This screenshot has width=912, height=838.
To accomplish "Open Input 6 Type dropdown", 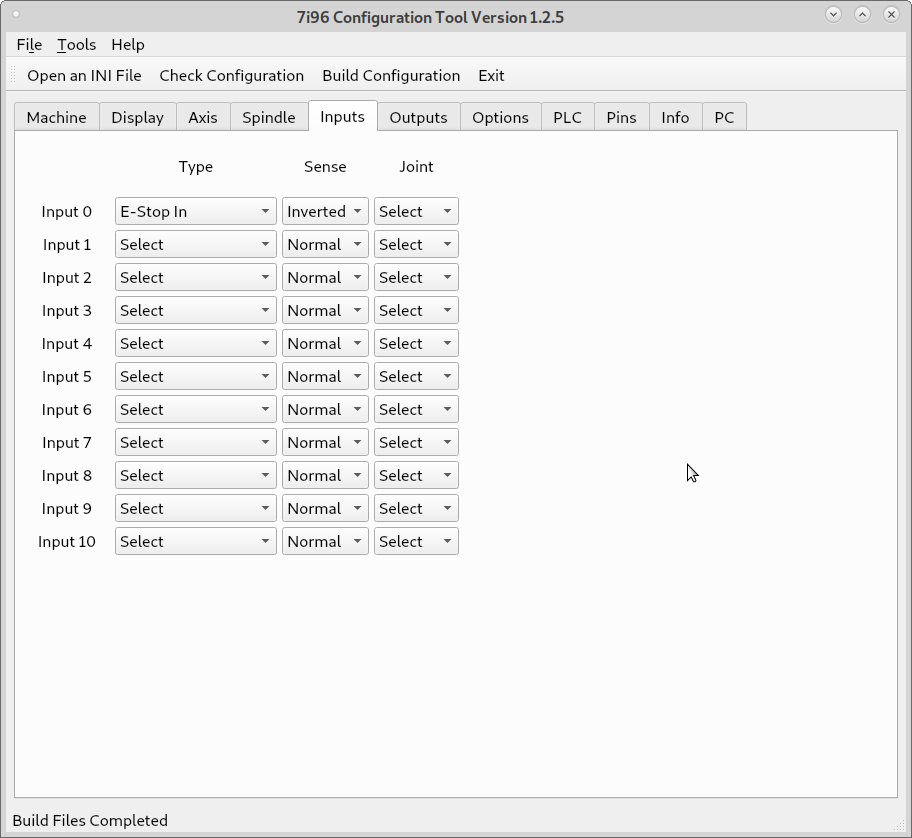I will [195, 409].
